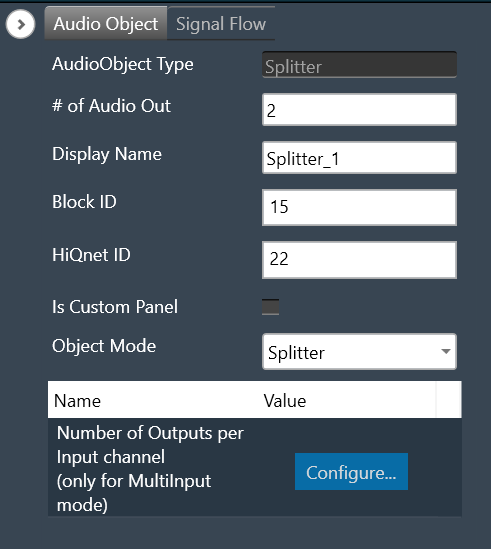Collapse the panel with the round chevron button
Image resolution: width=491 pixels, height=549 pixels.
(x=20, y=24)
